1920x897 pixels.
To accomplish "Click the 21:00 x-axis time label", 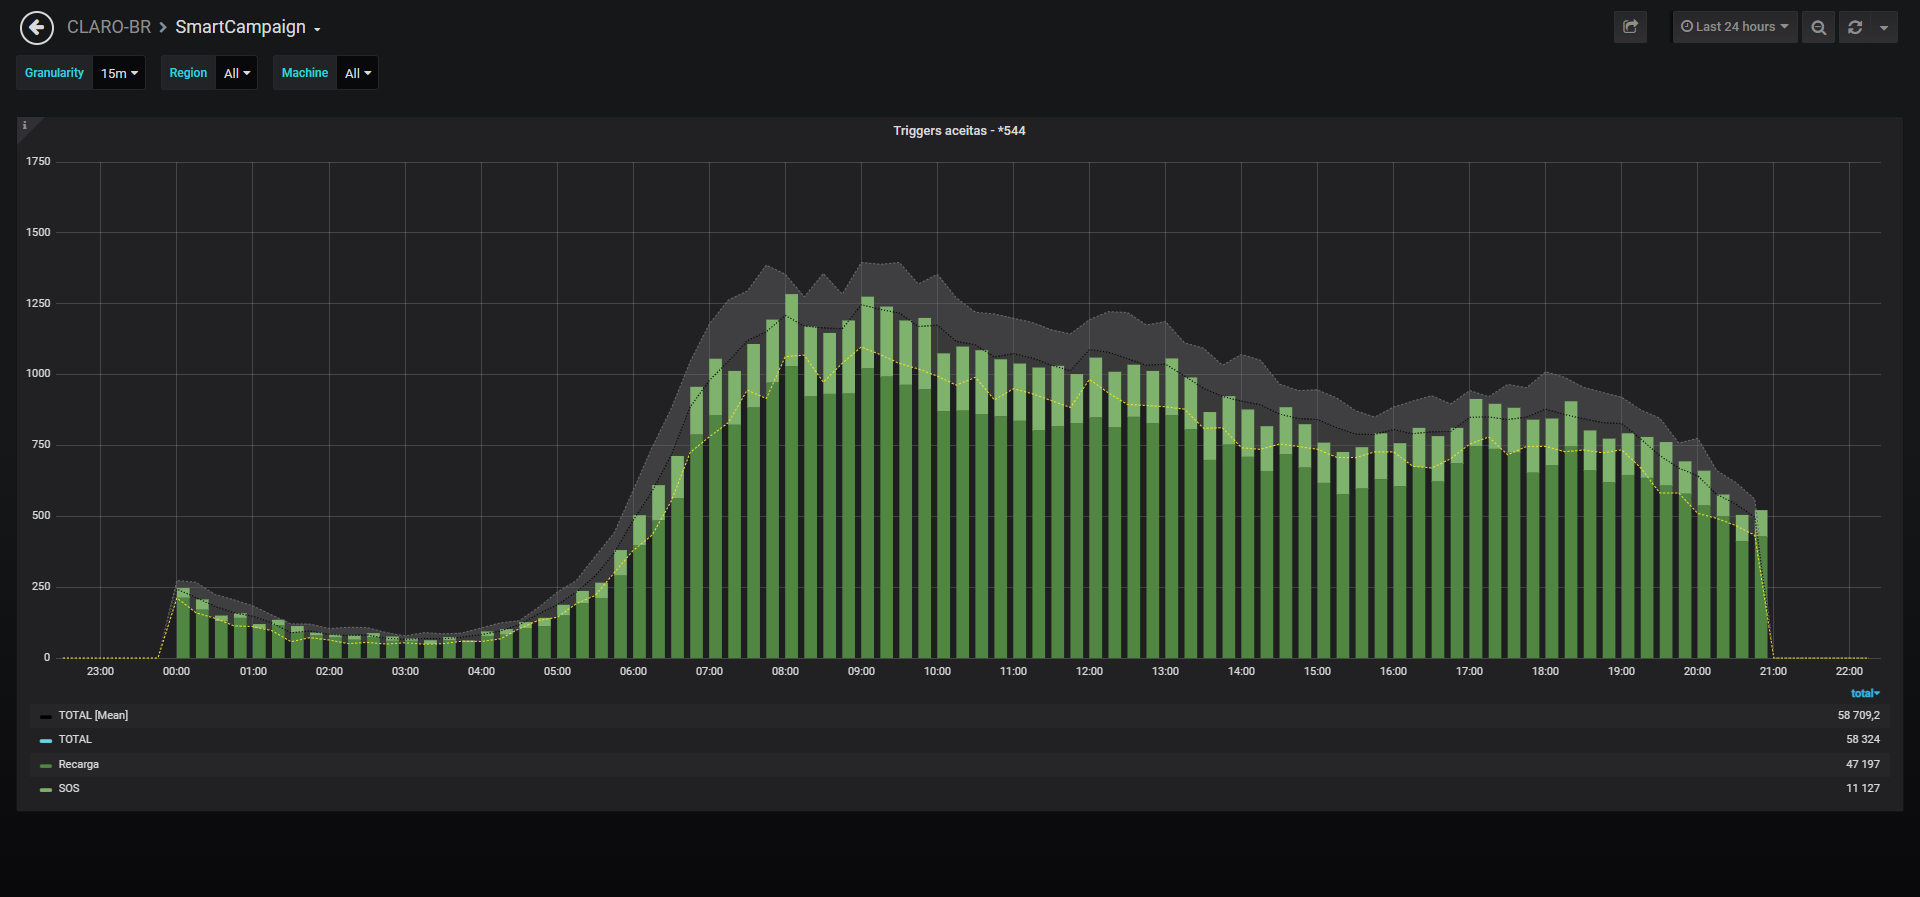I will point(1773,671).
